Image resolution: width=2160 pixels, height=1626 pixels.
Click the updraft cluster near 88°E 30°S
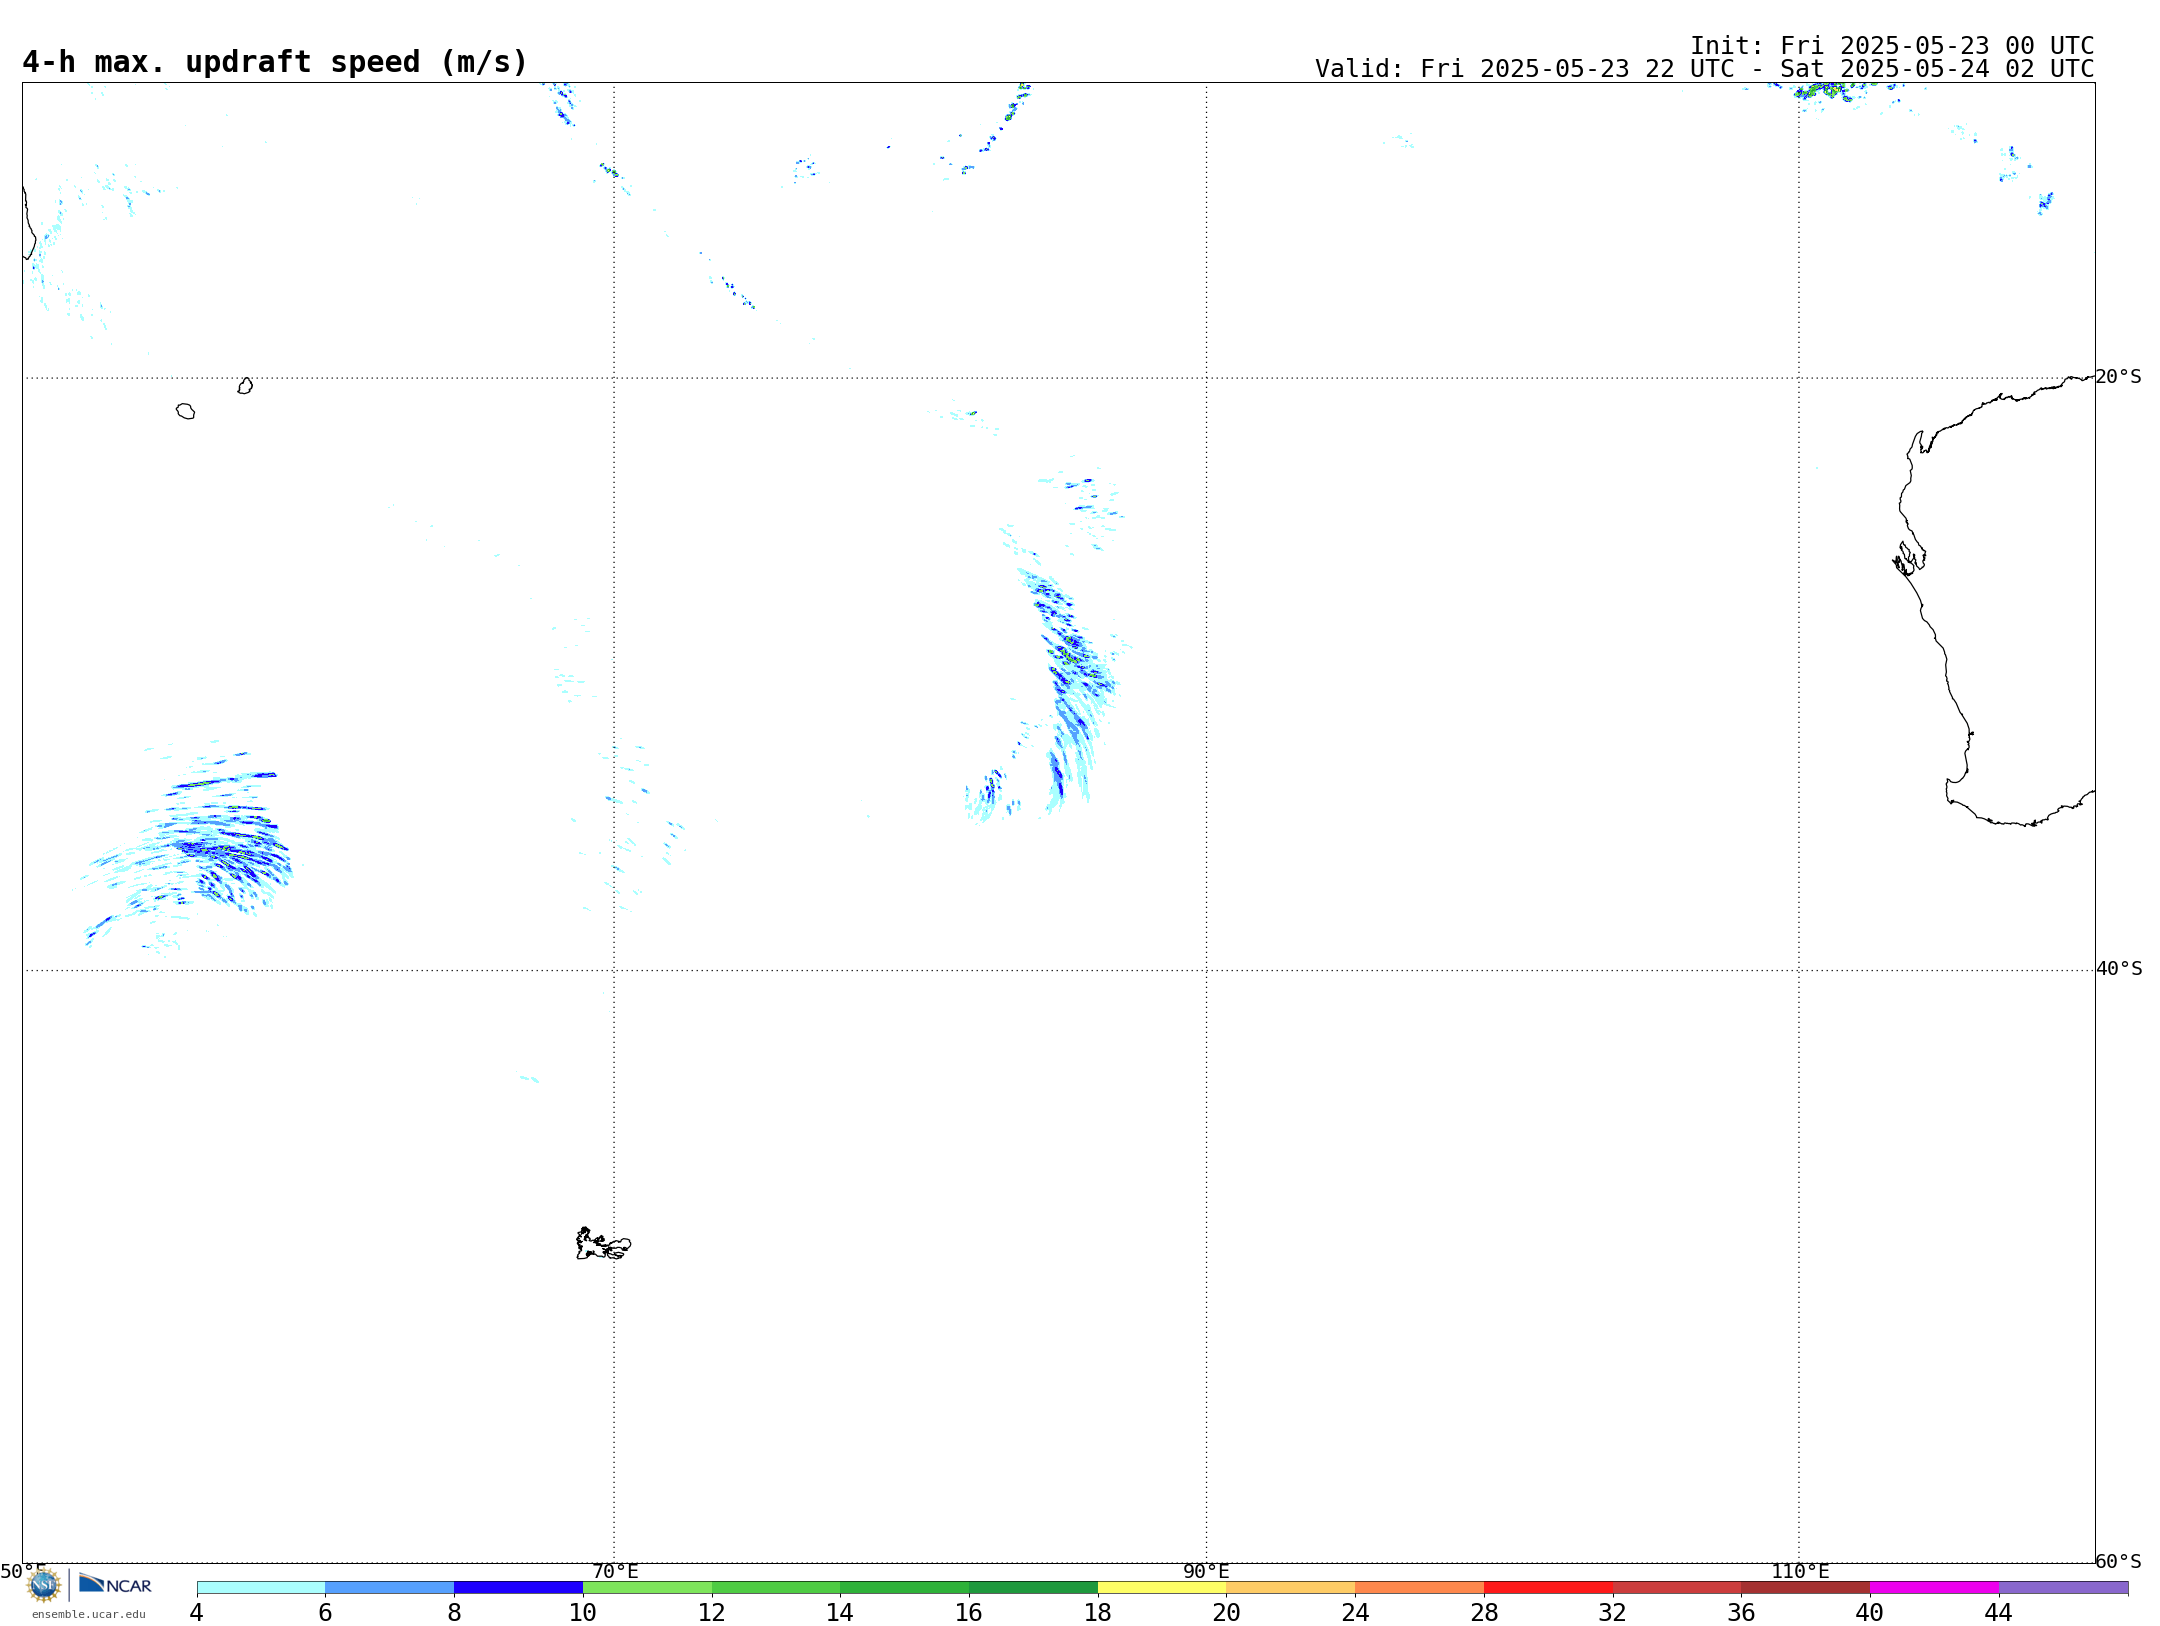(x=1070, y=680)
